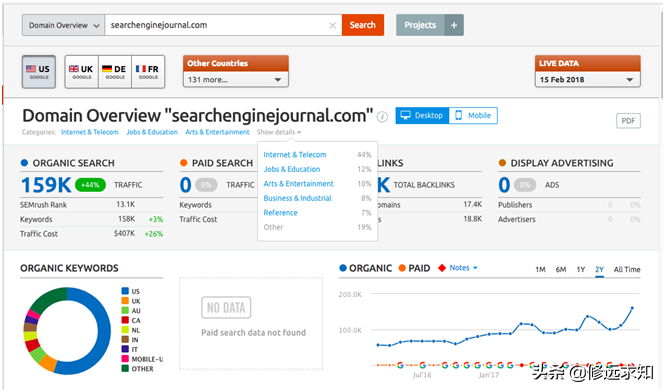Viewport: 665px width, 392px height.
Task: Click the info icon beside domain title
Action: tap(382, 117)
